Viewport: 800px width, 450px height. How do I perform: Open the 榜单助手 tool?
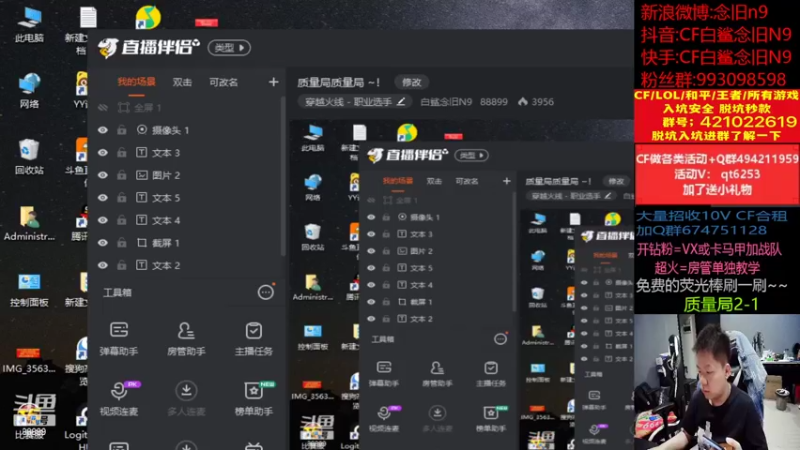pos(254,398)
